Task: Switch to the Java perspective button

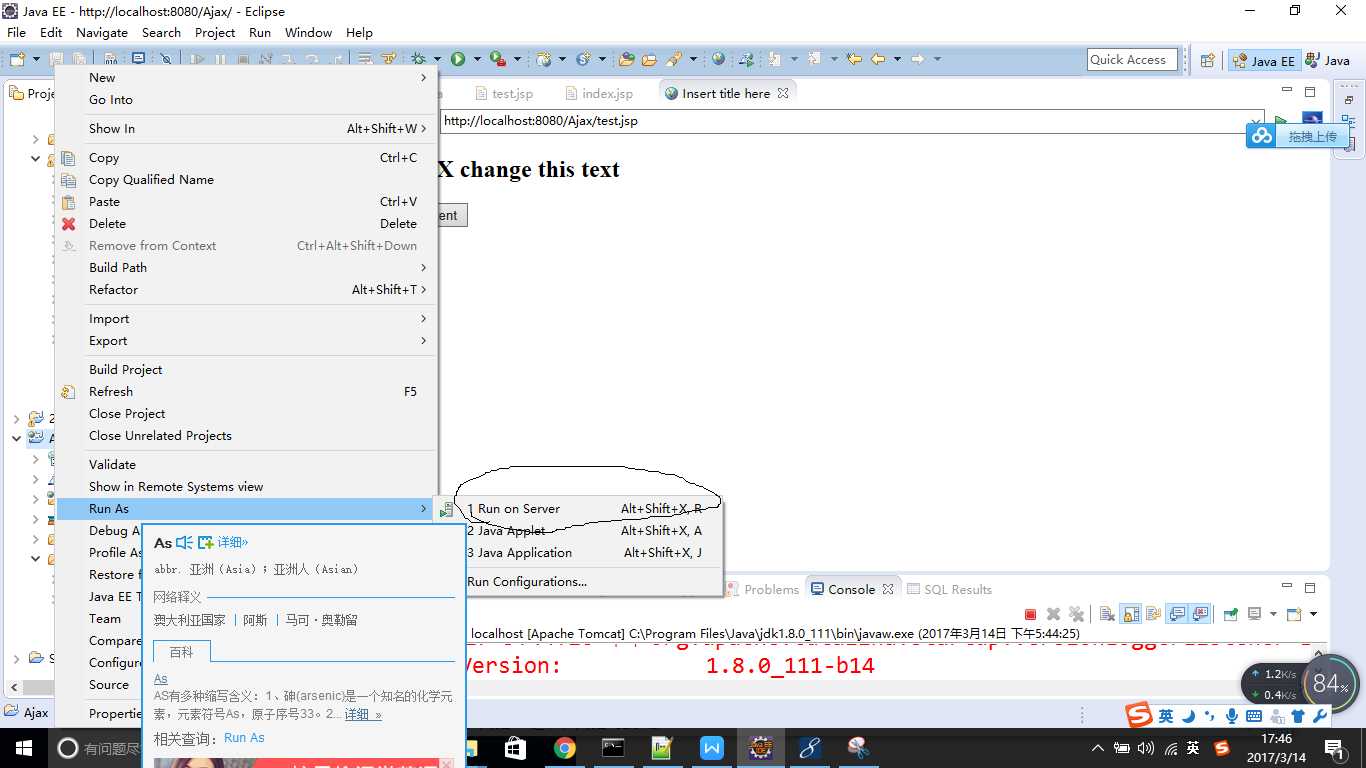Action: tap(1327, 61)
